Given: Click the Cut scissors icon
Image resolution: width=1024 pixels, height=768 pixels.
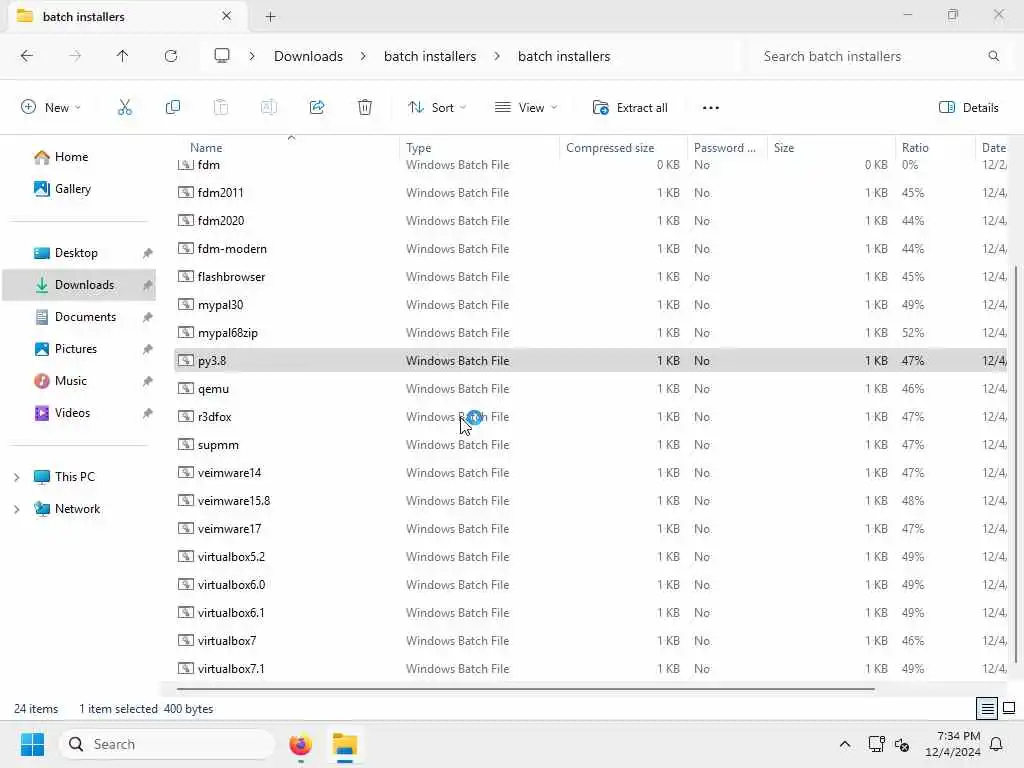Looking at the screenshot, I should [x=125, y=108].
